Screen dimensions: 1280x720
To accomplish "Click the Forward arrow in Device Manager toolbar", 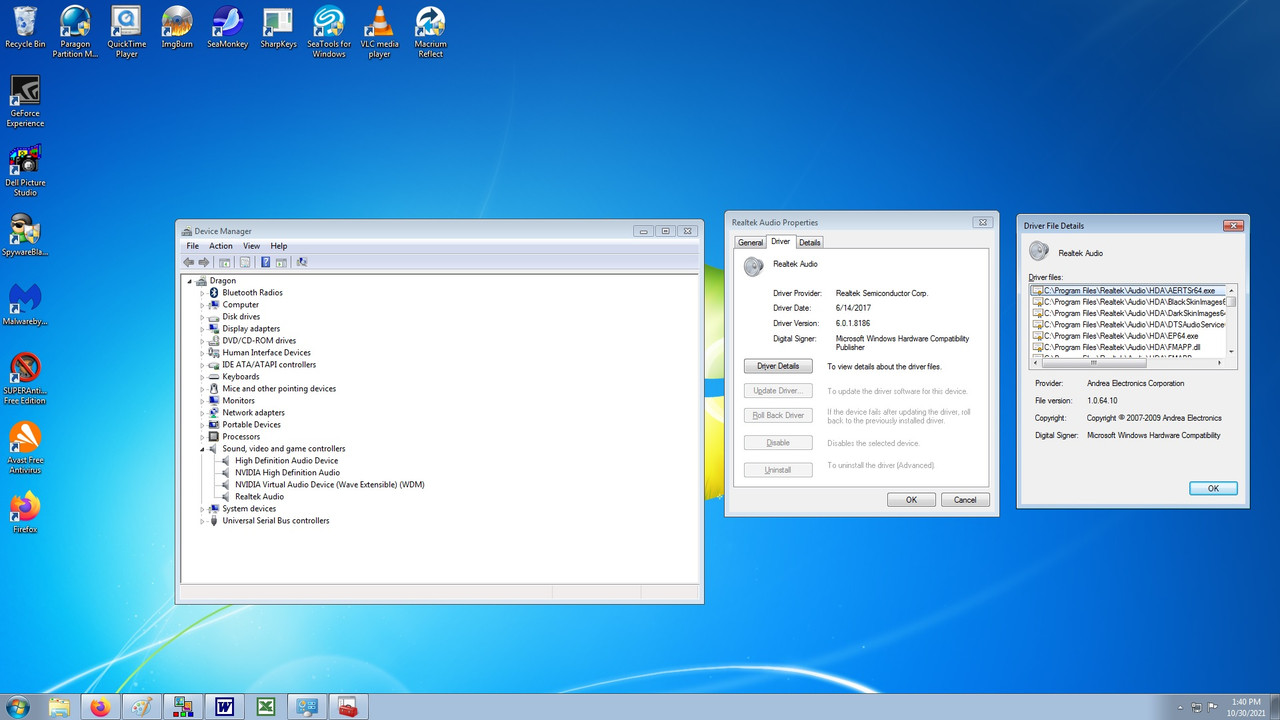I will (x=204, y=262).
